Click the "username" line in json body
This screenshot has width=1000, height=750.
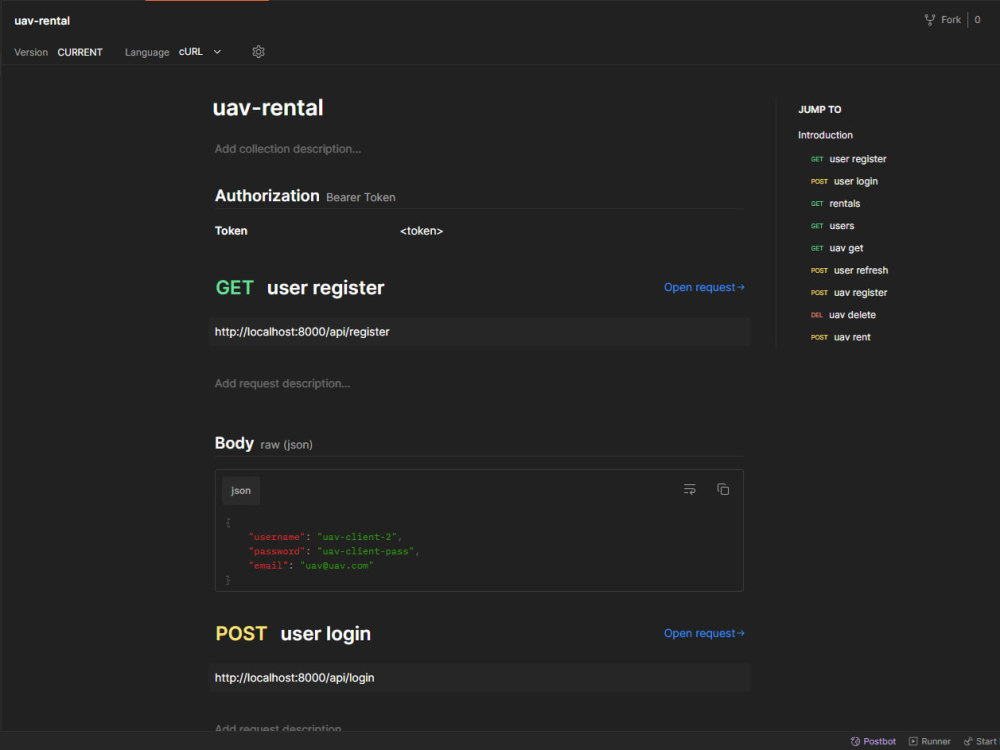point(325,537)
